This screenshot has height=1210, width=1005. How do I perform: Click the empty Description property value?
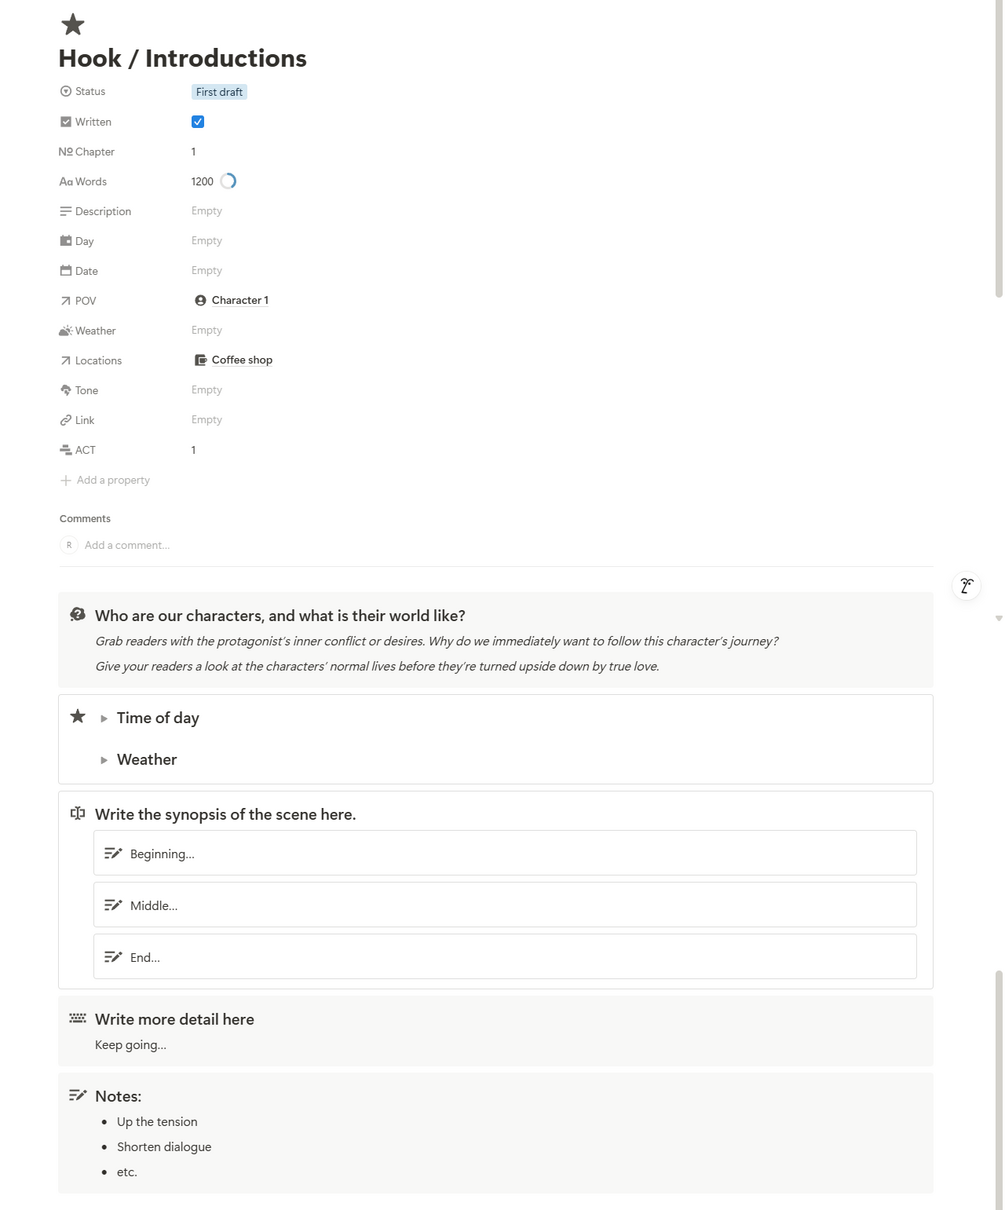tap(207, 211)
